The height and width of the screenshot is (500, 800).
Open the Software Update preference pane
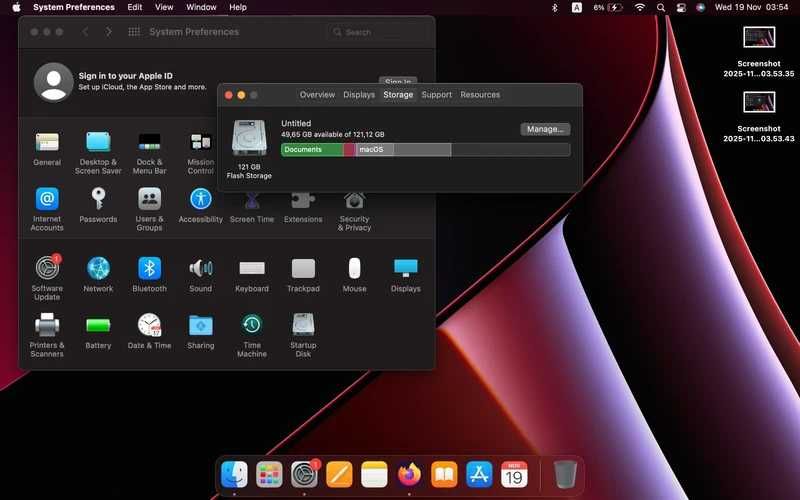(47, 277)
